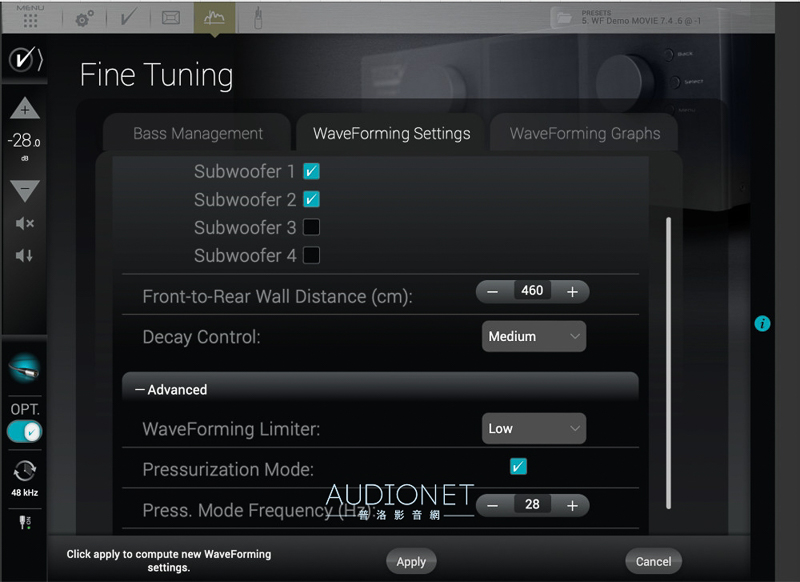Decrease volume with the minus triangle
Screen dimensions: 800x582
[x=24, y=190]
